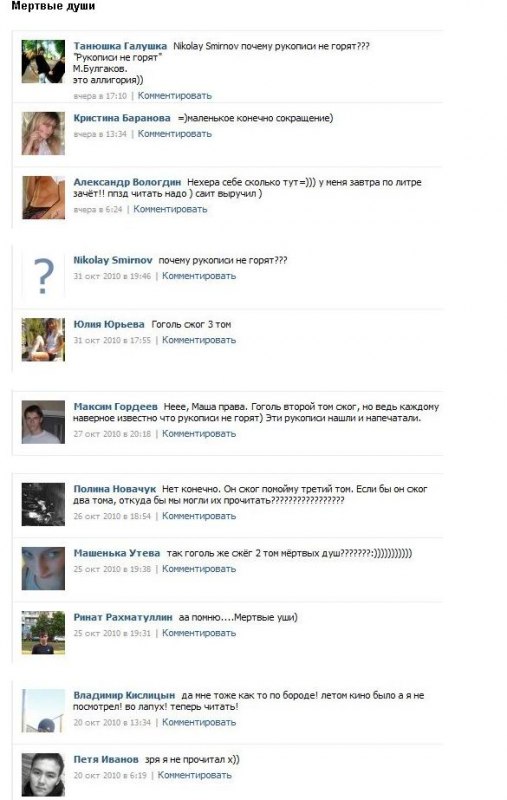Open Ринат Рахматуллин's avatar photo

[x=43, y=633]
